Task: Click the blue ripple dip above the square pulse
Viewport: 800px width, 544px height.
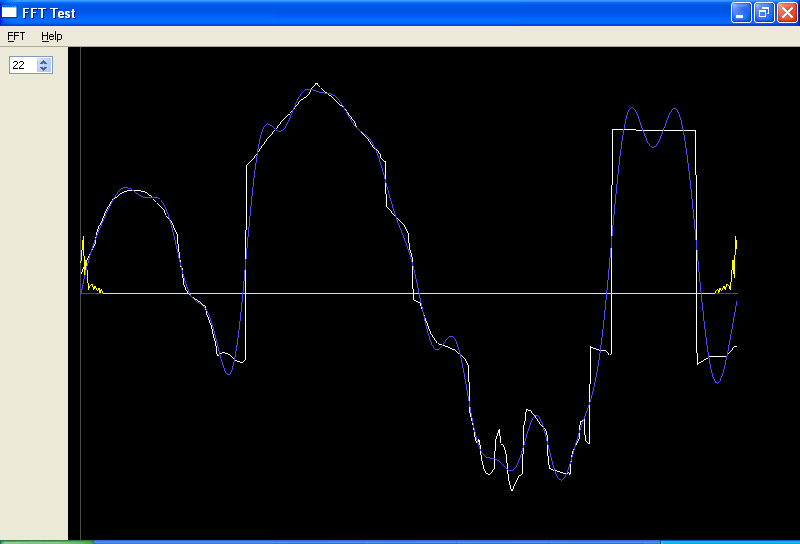Action: pyautogui.click(x=653, y=146)
